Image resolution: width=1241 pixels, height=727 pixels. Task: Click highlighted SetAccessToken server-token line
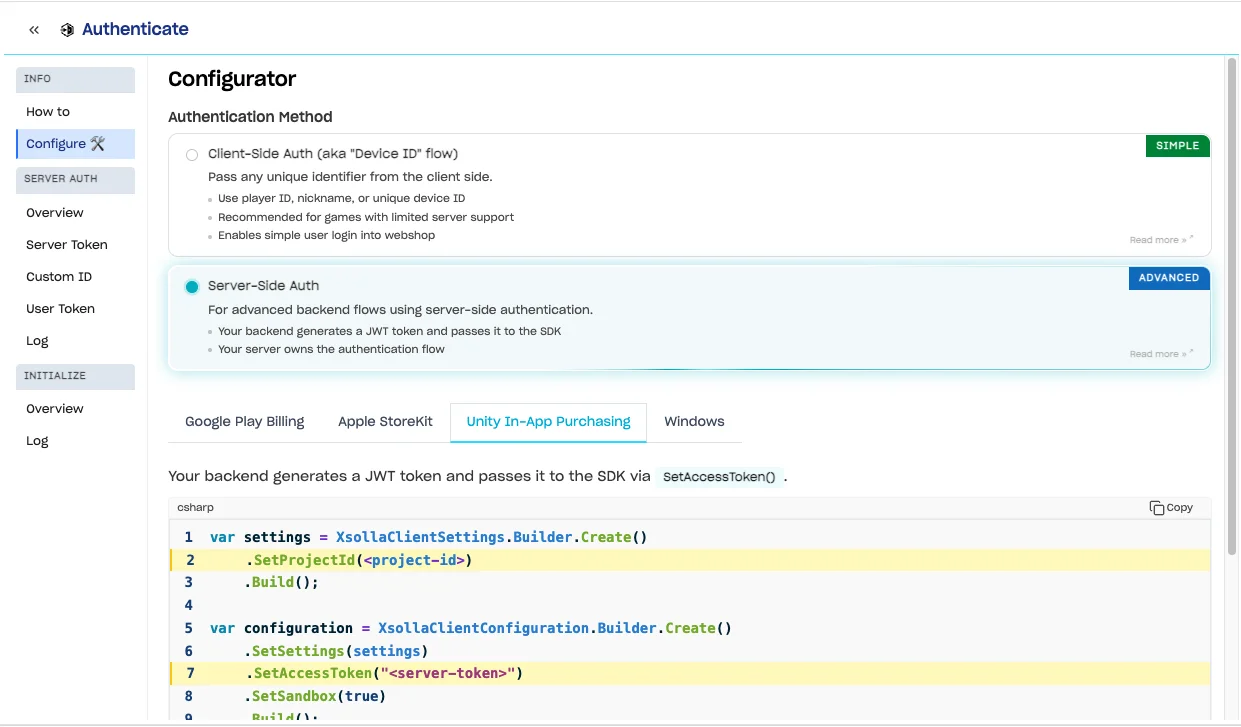point(690,673)
